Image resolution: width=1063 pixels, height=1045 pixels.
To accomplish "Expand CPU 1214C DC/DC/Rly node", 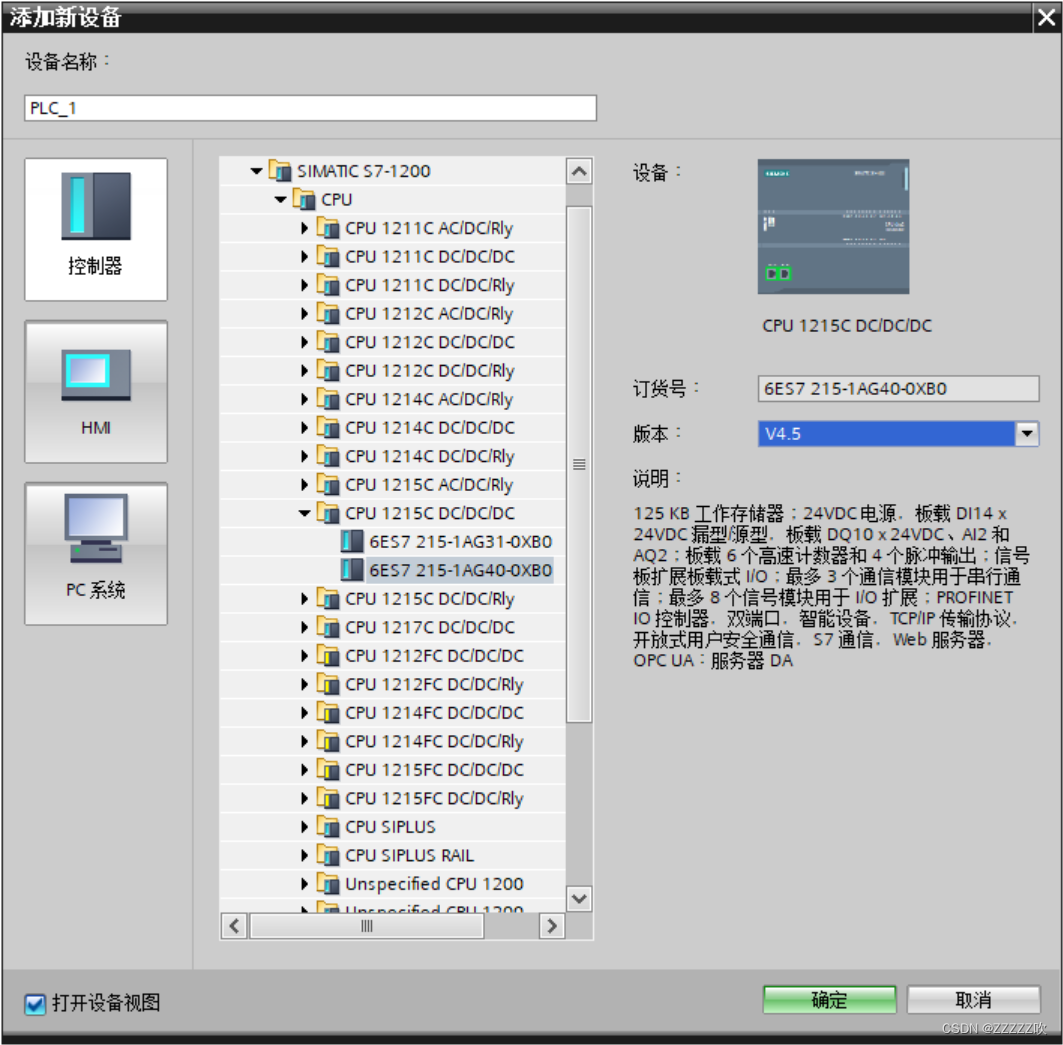I will click(304, 456).
